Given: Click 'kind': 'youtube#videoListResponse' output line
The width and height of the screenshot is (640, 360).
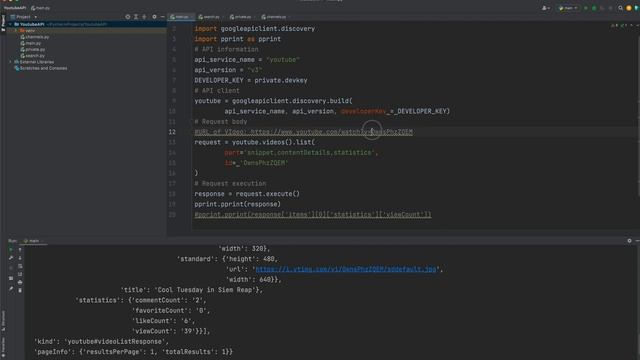Looking at the screenshot, I should [101, 341].
